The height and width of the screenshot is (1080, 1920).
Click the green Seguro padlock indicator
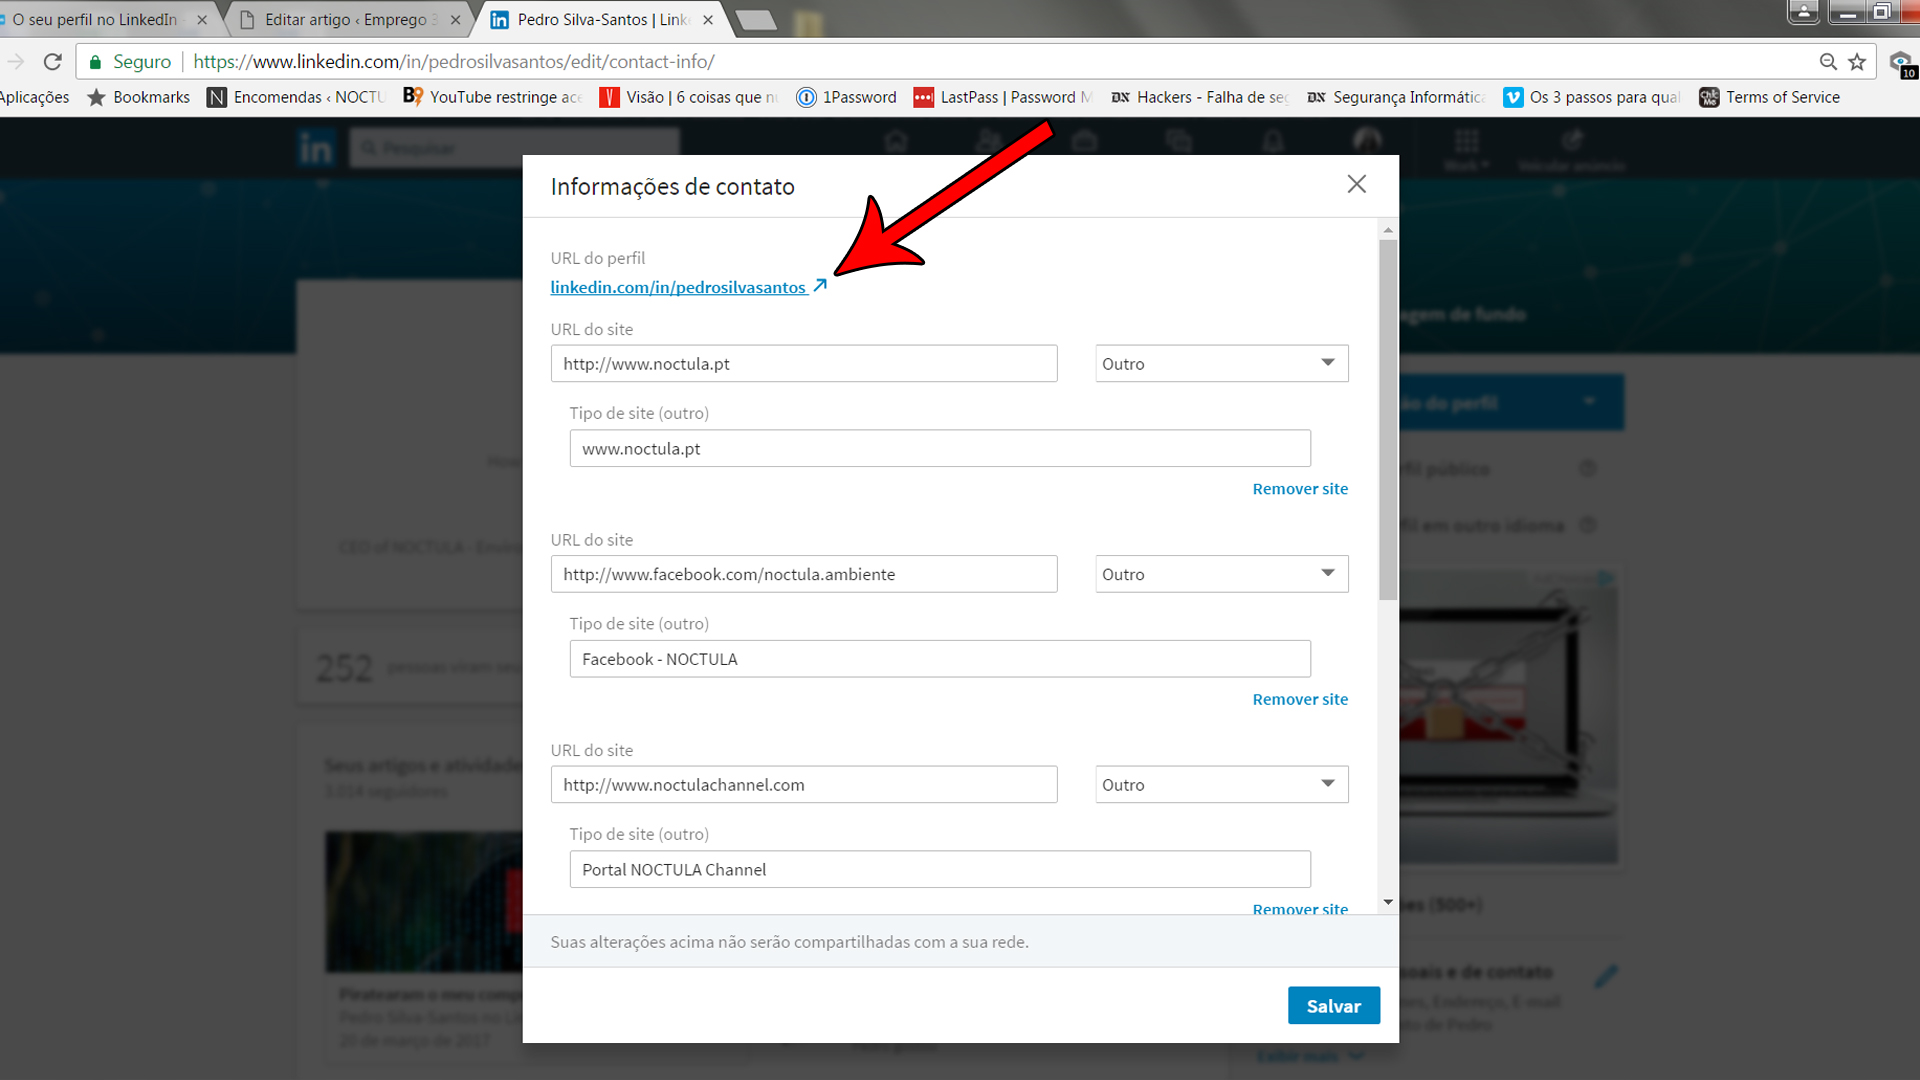coord(130,62)
